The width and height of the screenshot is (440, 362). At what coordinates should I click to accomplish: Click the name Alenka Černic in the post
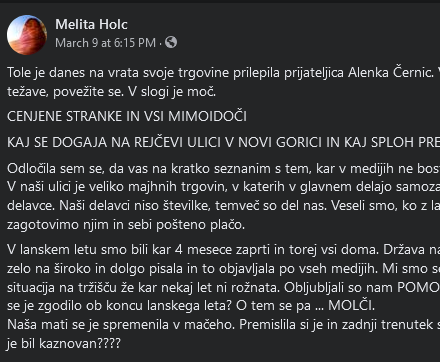pyautogui.click(x=390, y=73)
